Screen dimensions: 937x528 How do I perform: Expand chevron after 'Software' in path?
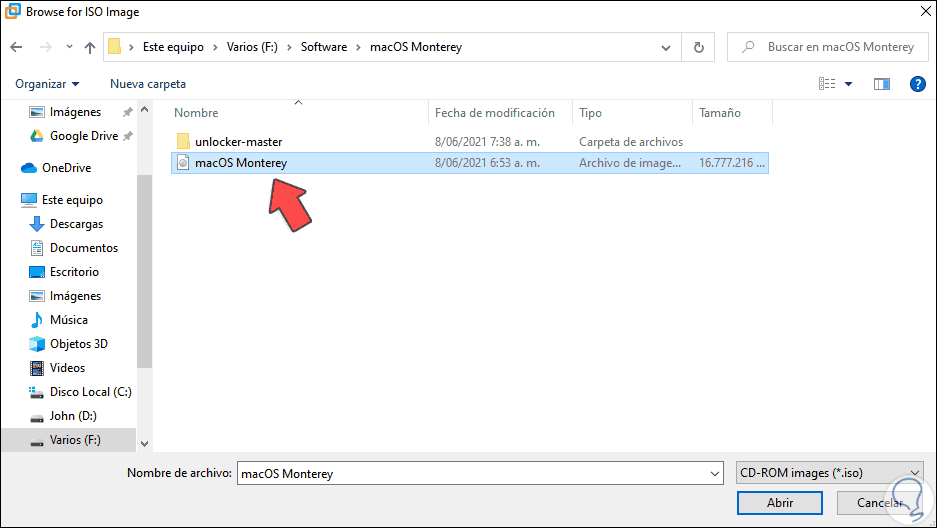point(359,47)
